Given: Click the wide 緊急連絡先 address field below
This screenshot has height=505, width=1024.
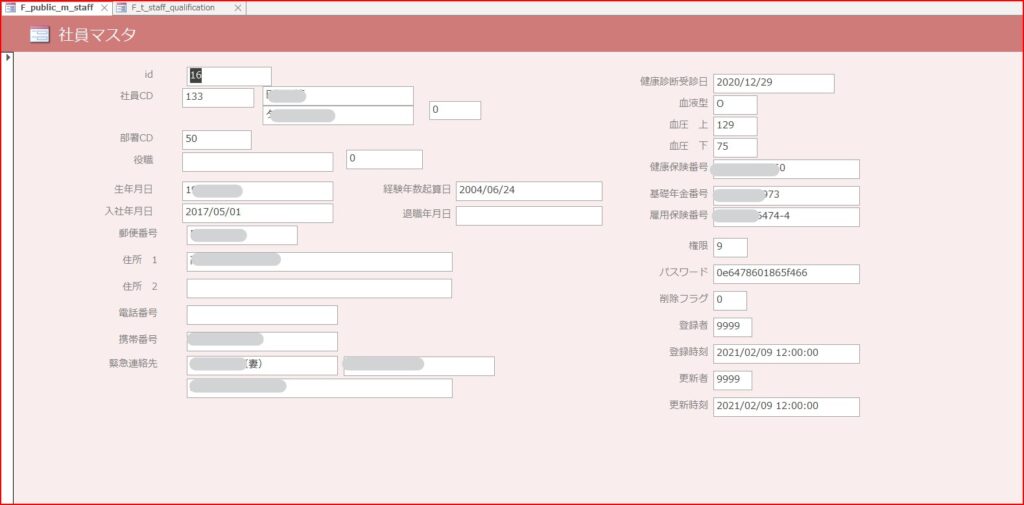Looking at the screenshot, I should 319,388.
